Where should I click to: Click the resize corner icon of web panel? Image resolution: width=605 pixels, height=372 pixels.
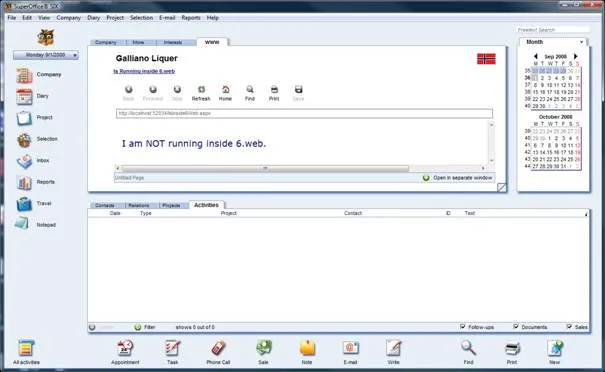[501, 188]
